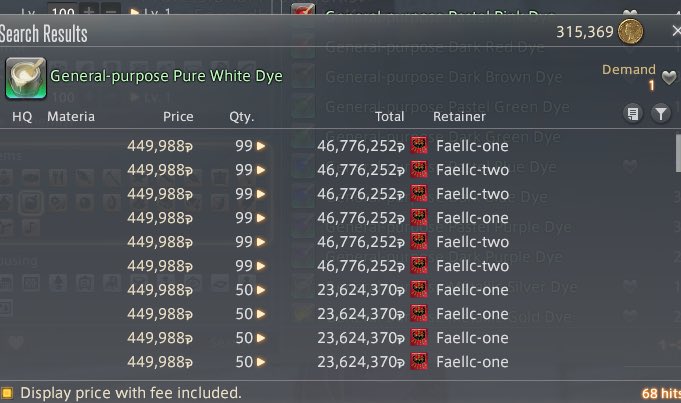This screenshot has width=681, height=403.
Task: Click the General-purpose Pure White Dye item icon
Action: point(26,78)
